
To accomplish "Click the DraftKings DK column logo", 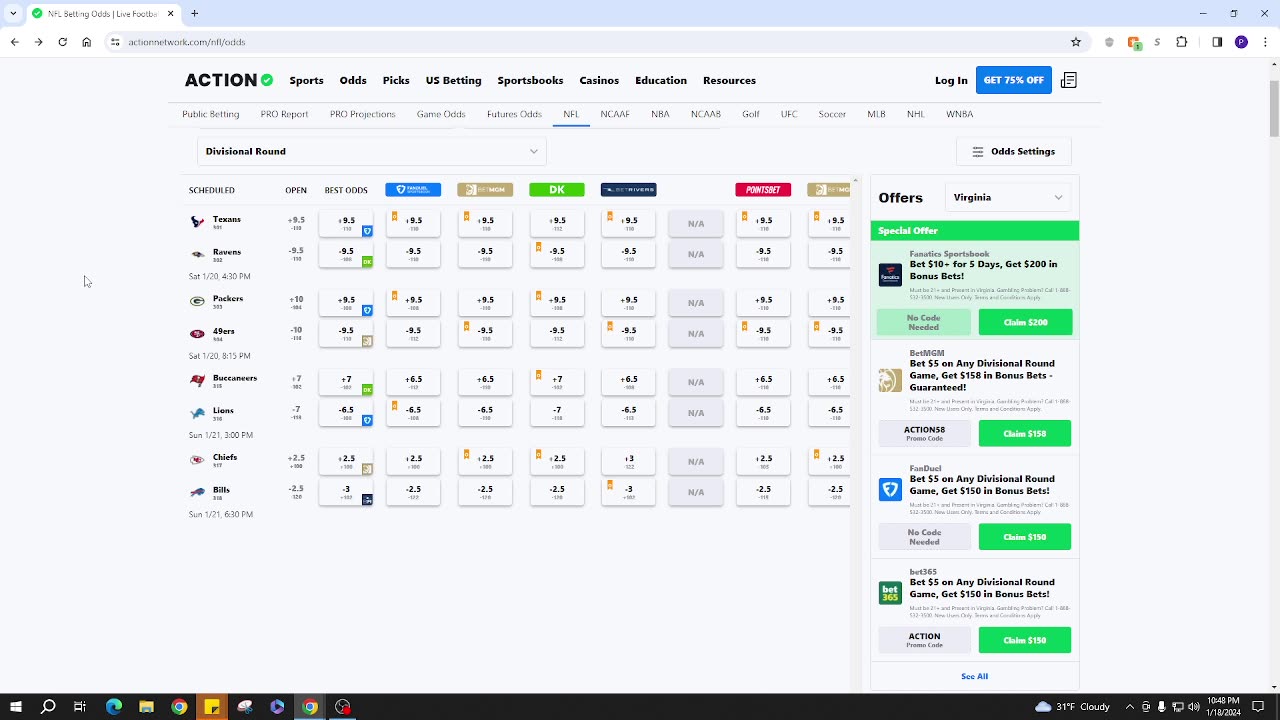I will click(557, 190).
